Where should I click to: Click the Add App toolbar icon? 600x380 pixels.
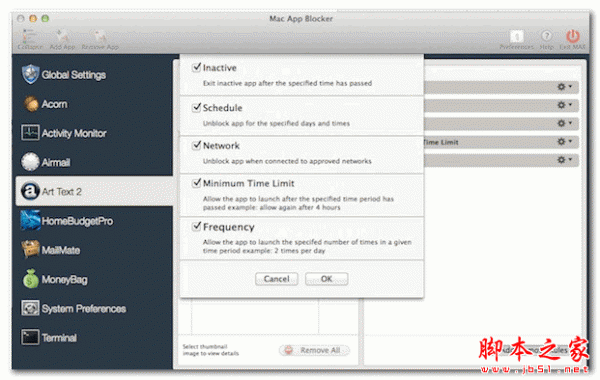(x=62, y=36)
